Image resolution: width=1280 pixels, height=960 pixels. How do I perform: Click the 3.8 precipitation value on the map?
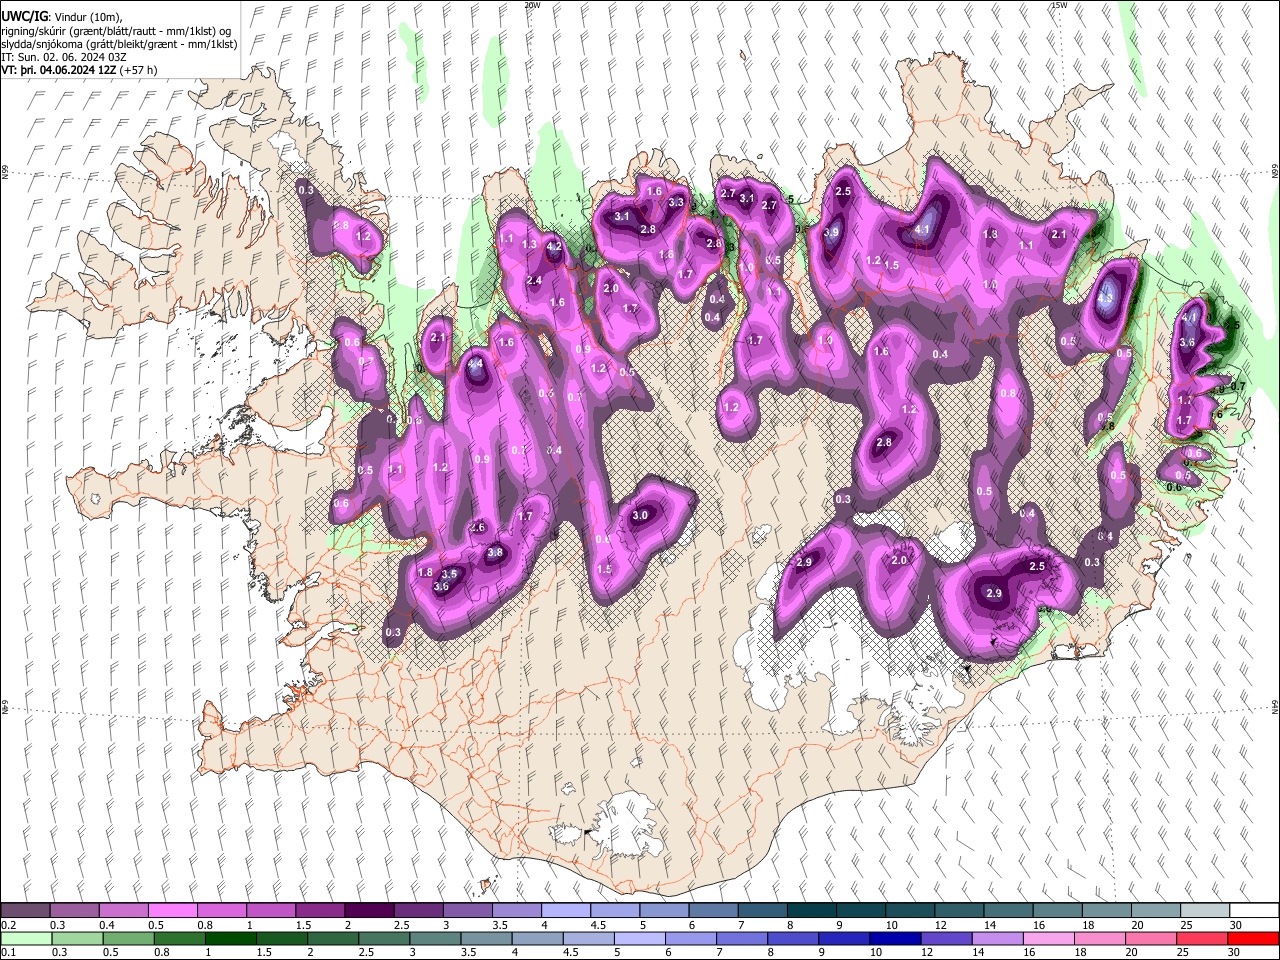494,552
